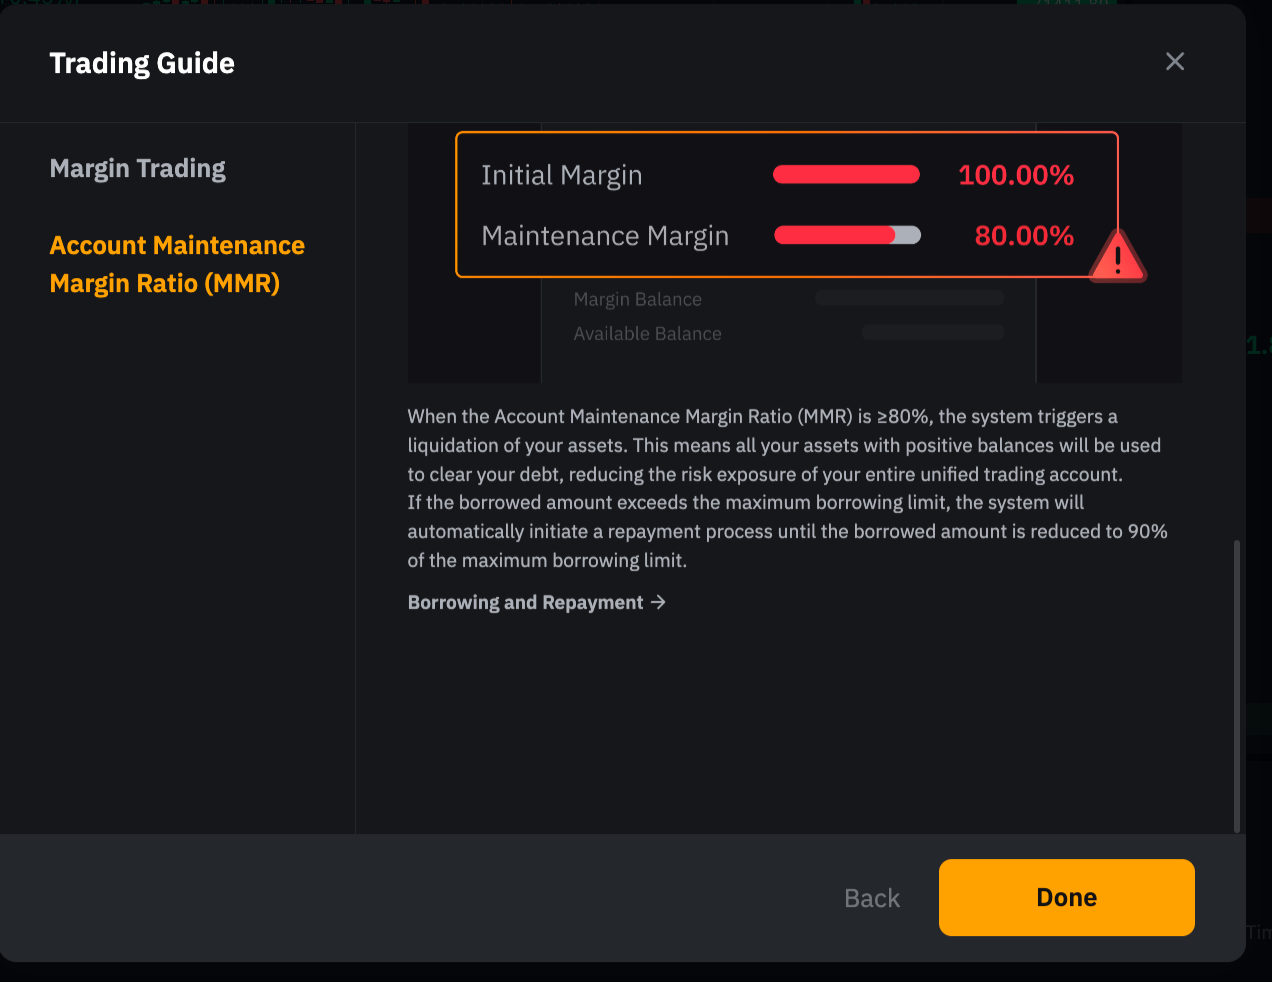Select Account Maintenance Margin Ratio (MMR) section
The height and width of the screenshot is (982, 1272).
pyautogui.click(x=177, y=264)
